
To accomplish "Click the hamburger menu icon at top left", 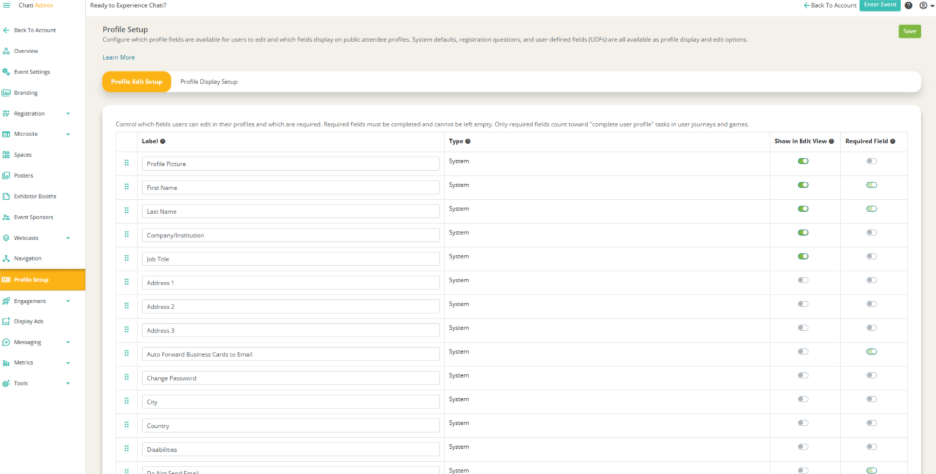I will (7, 6).
